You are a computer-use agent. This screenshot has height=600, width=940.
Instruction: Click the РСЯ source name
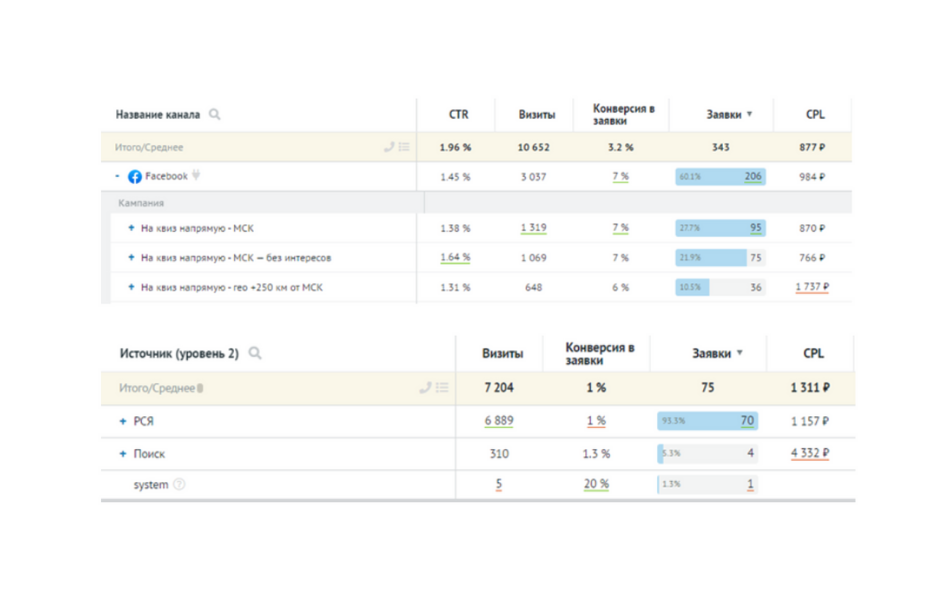pos(143,421)
